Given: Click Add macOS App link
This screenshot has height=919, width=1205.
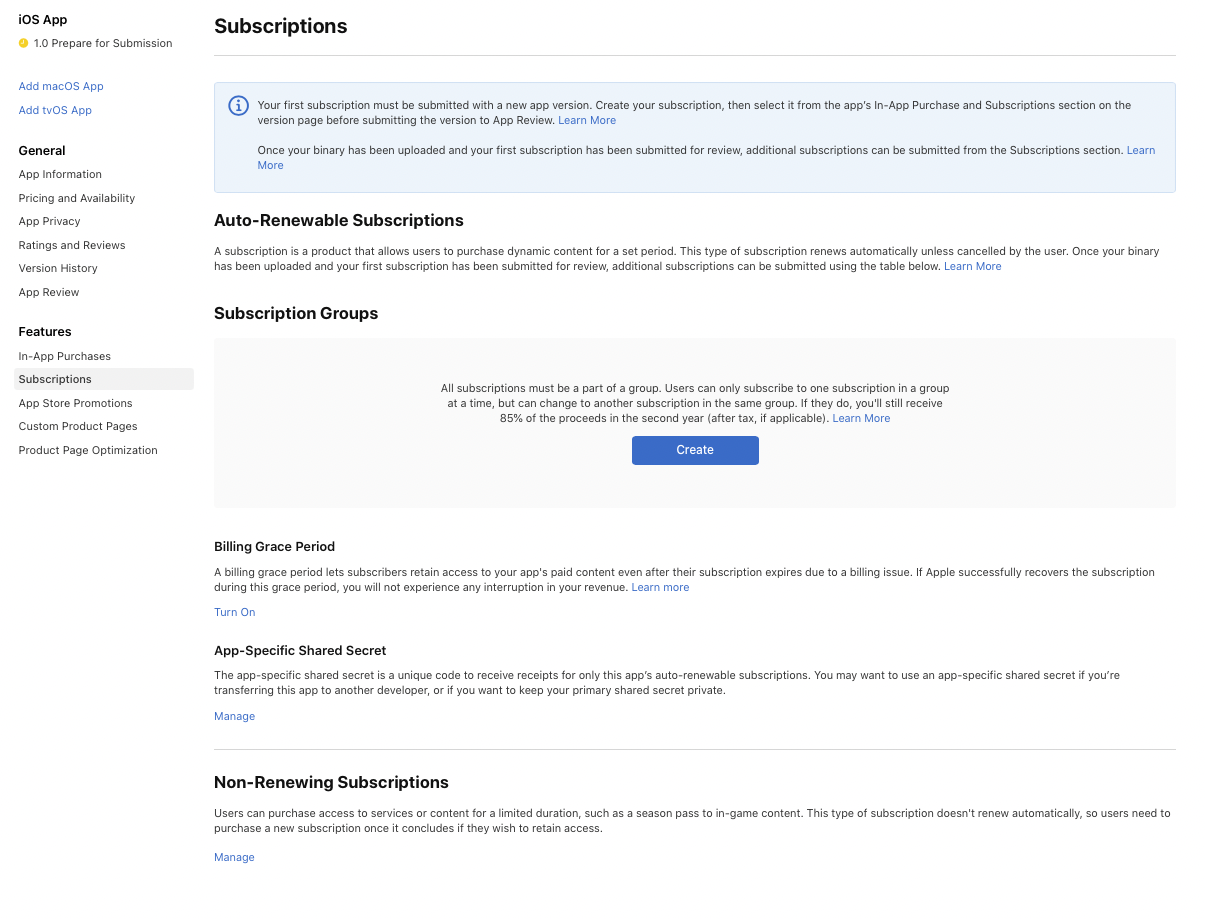Looking at the screenshot, I should pos(61,86).
